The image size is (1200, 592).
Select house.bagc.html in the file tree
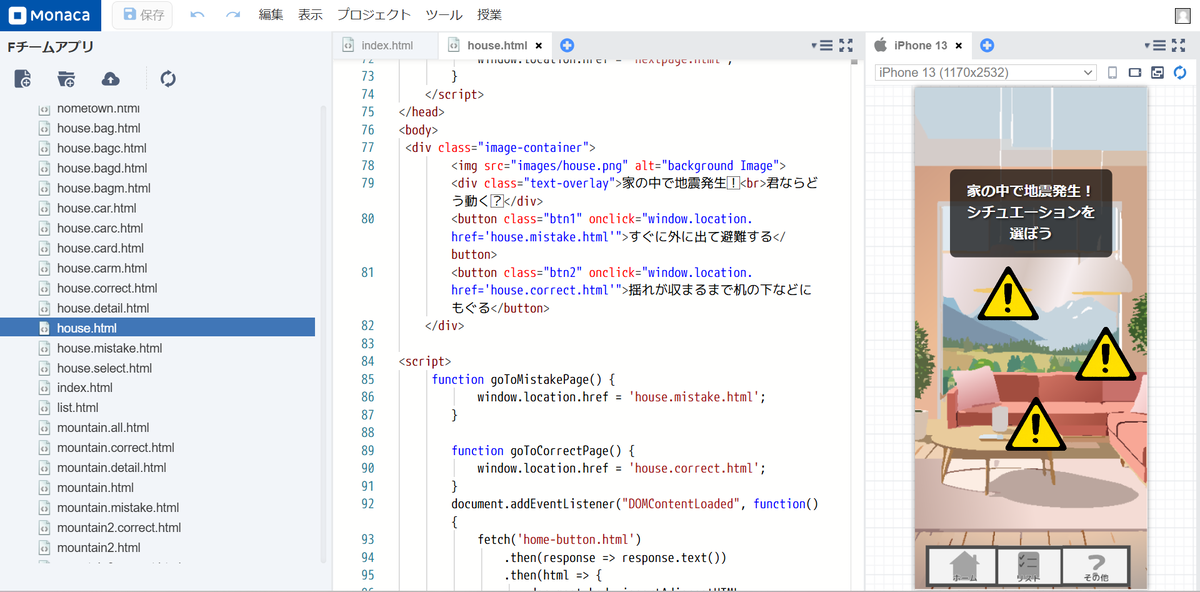pyautogui.click(x=101, y=148)
